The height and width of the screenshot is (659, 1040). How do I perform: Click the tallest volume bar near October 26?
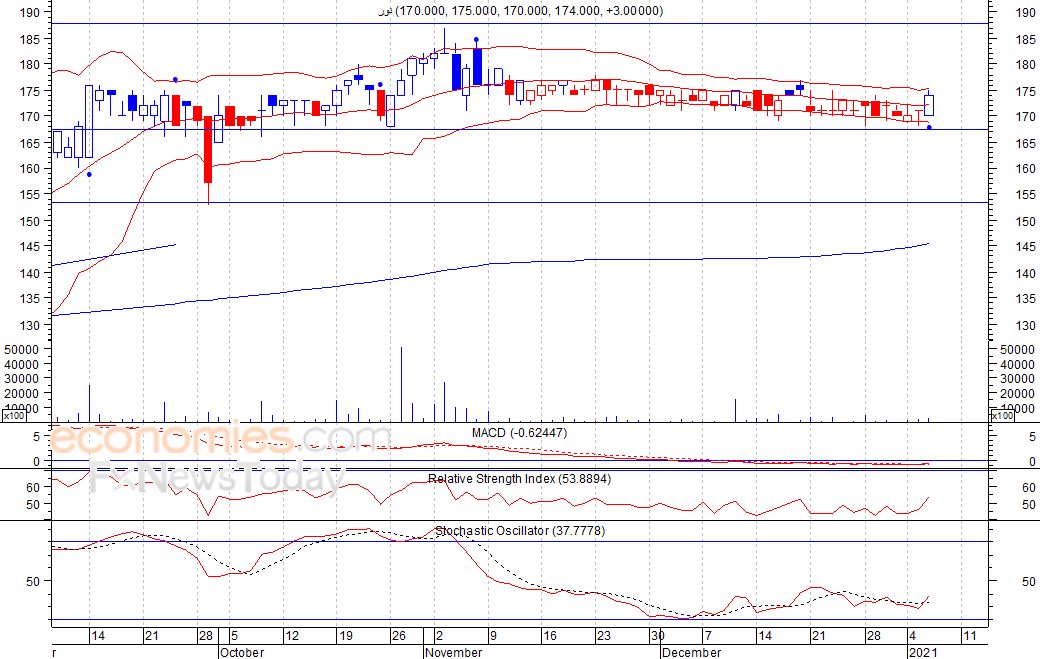click(401, 384)
